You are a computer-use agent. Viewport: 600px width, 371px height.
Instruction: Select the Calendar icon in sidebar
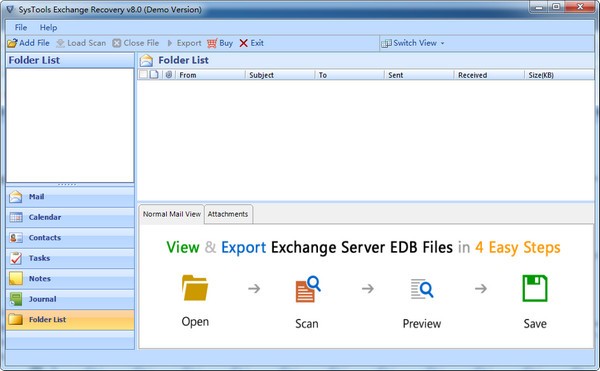16,217
